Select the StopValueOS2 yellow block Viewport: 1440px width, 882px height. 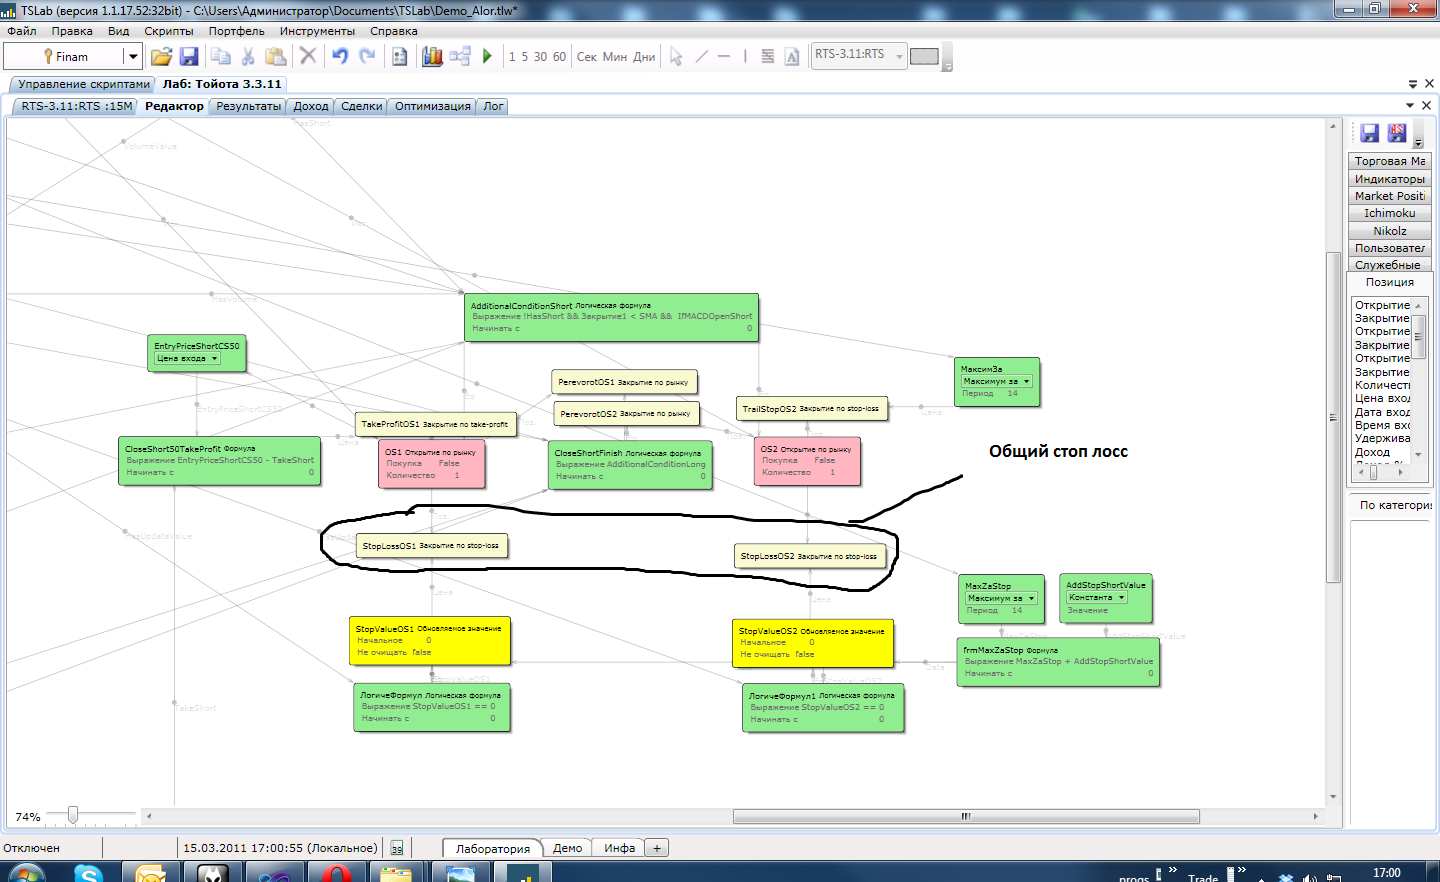(x=812, y=643)
